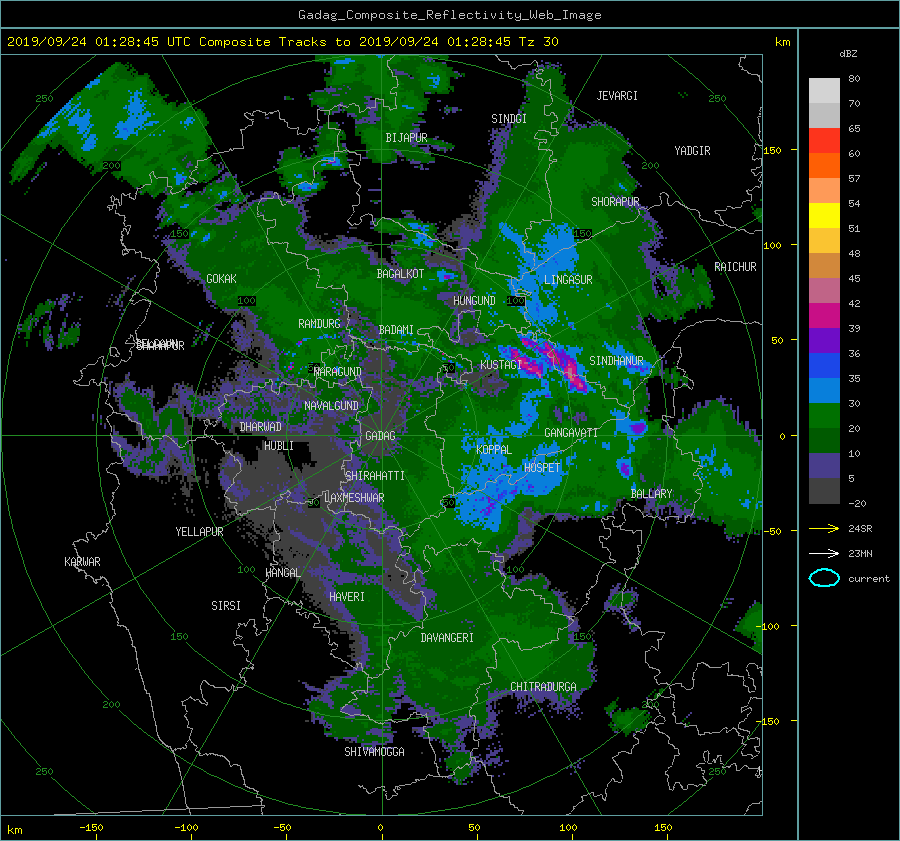Click the LINGASUR city label
This screenshot has height=841, width=900.
(x=568, y=280)
